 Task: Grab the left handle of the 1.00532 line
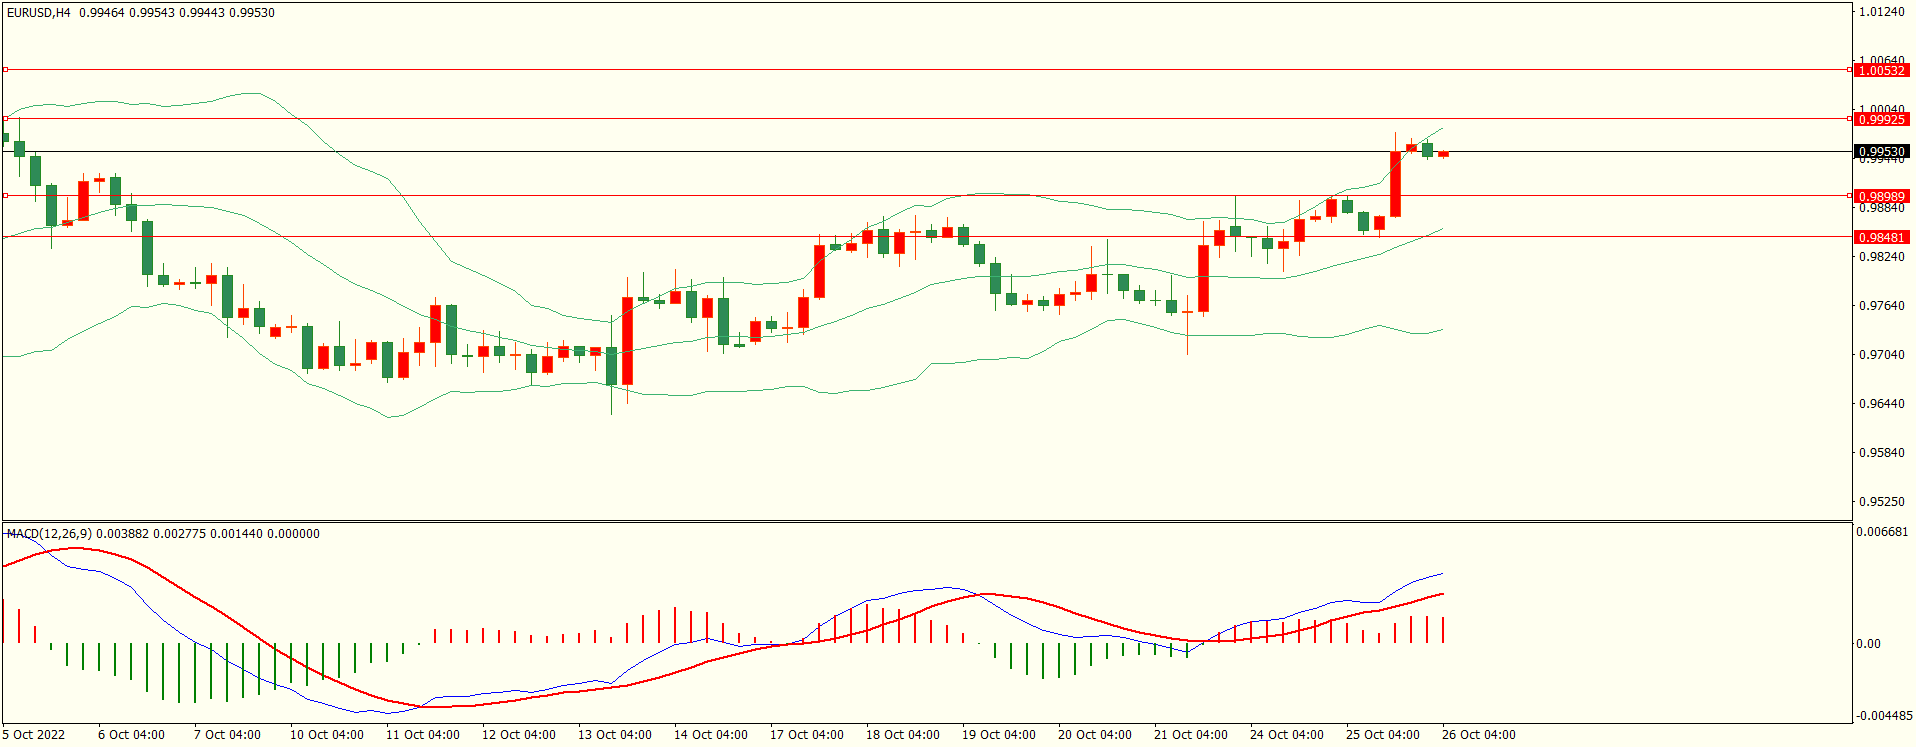click(x=5, y=70)
